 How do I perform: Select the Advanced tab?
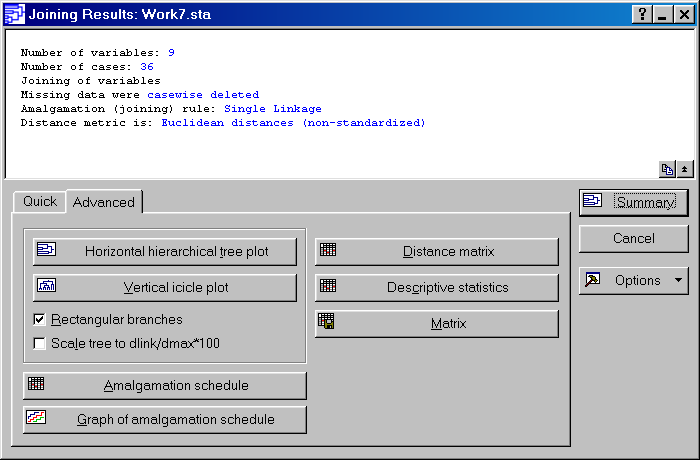tap(104, 202)
